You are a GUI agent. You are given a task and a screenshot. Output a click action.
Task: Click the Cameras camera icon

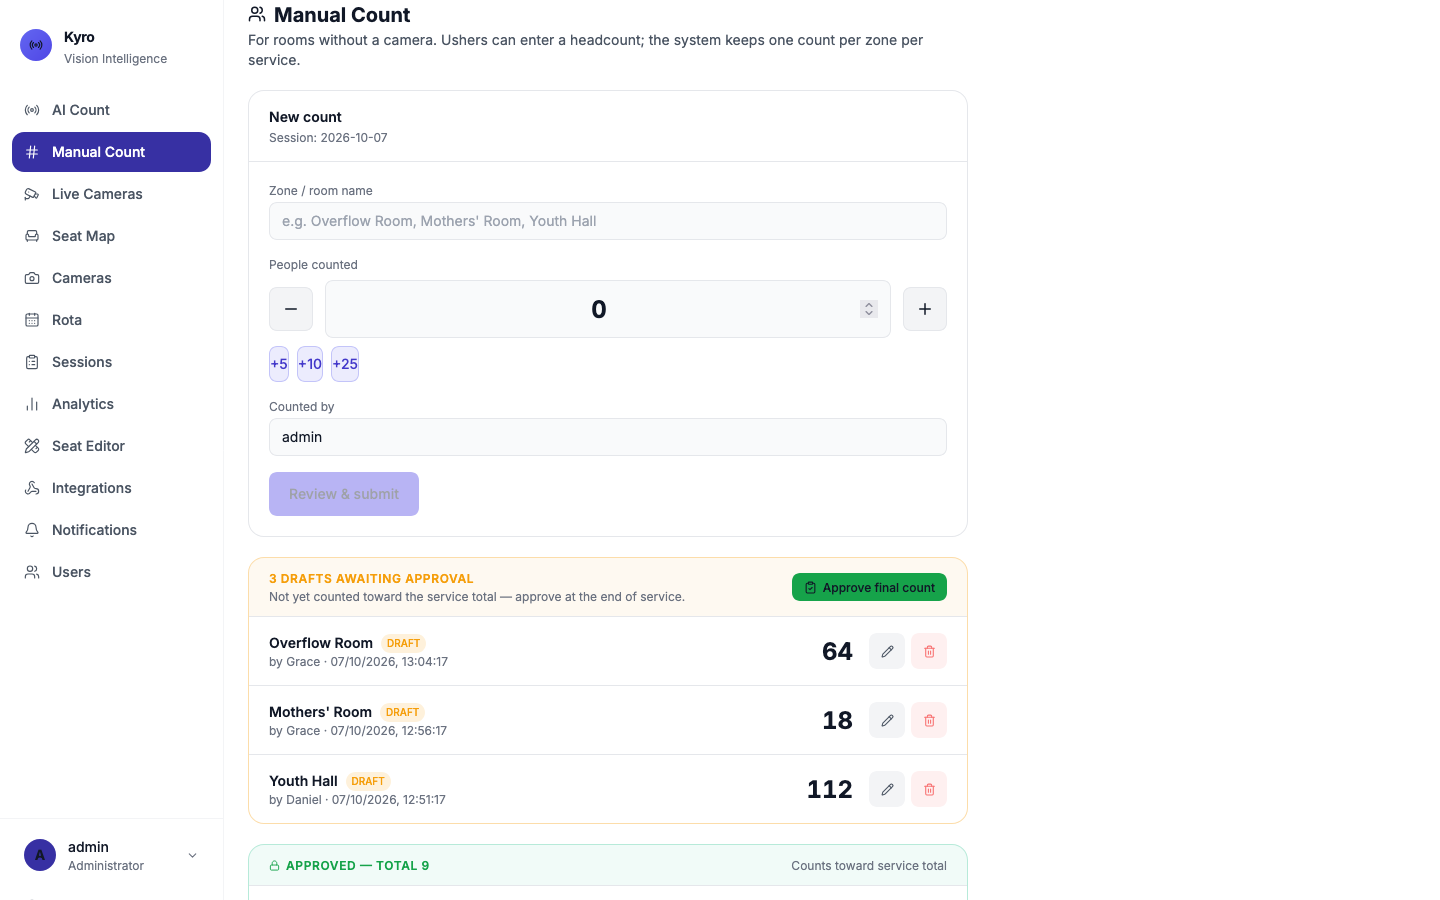point(32,278)
